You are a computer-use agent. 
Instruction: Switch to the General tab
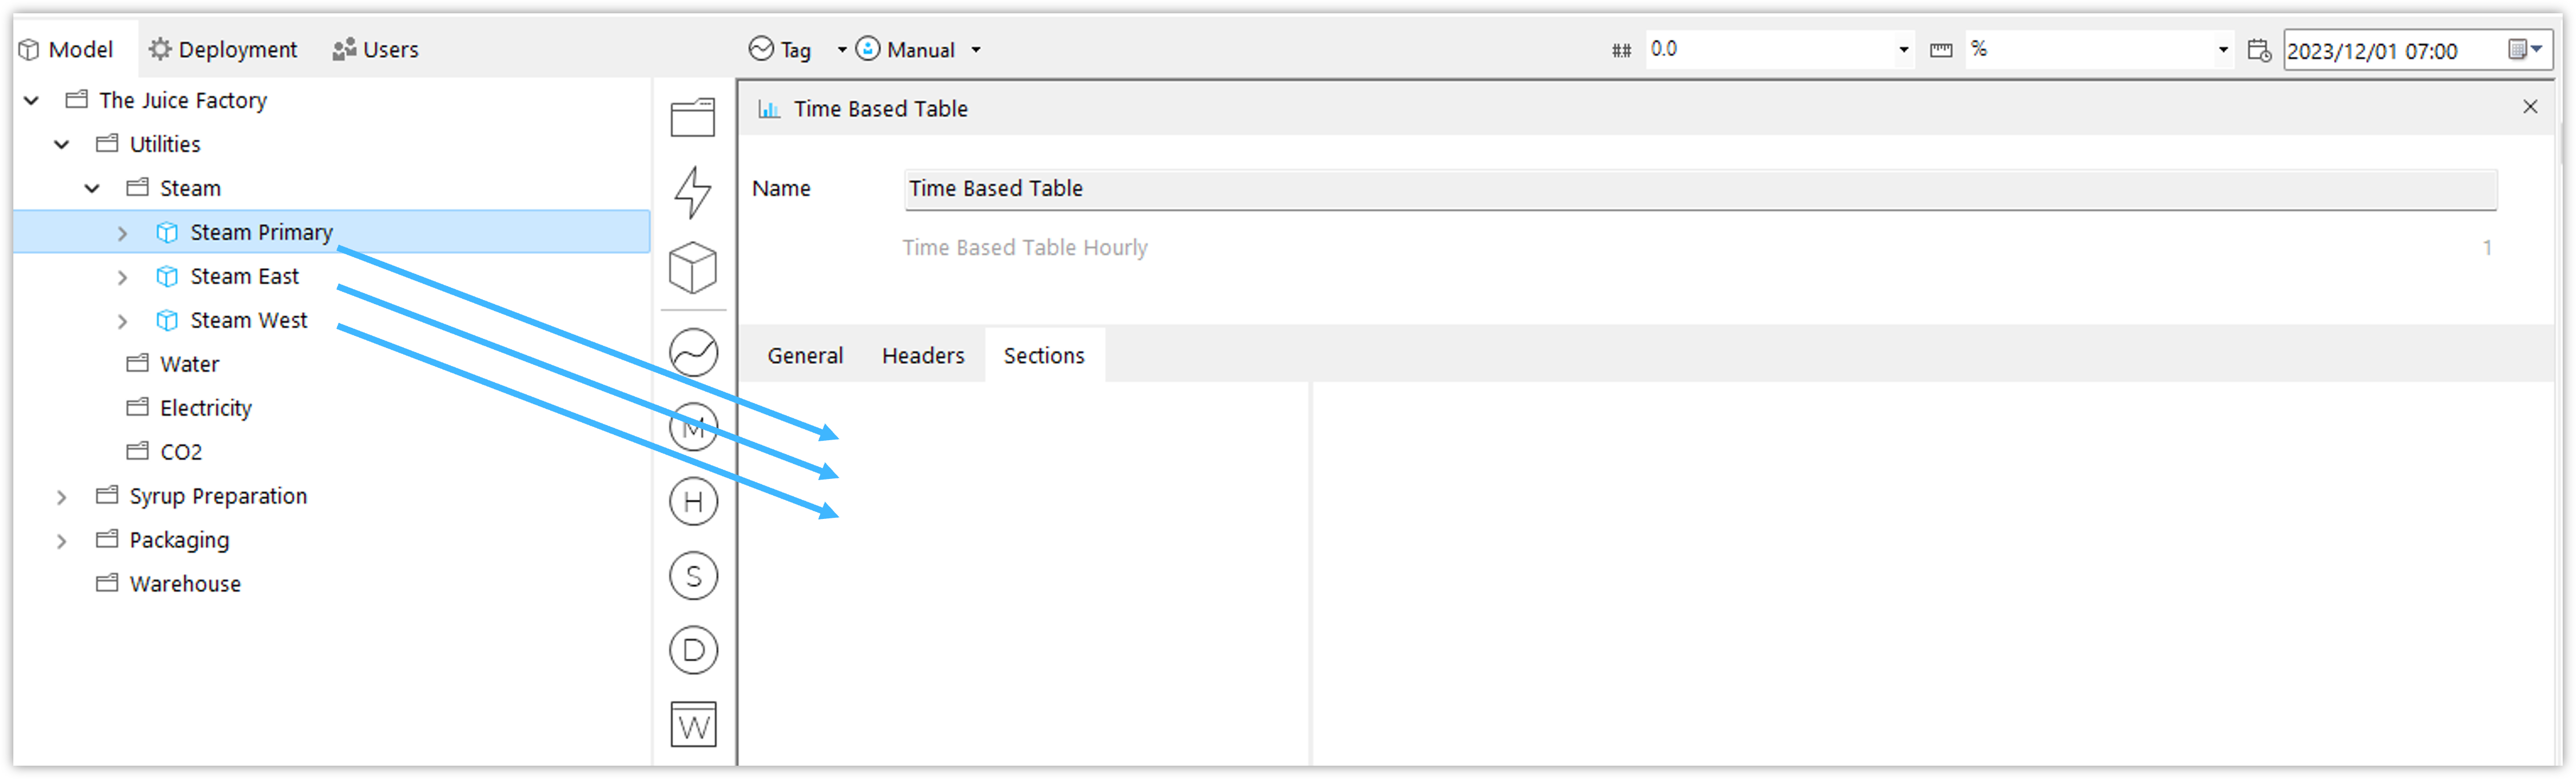805,356
